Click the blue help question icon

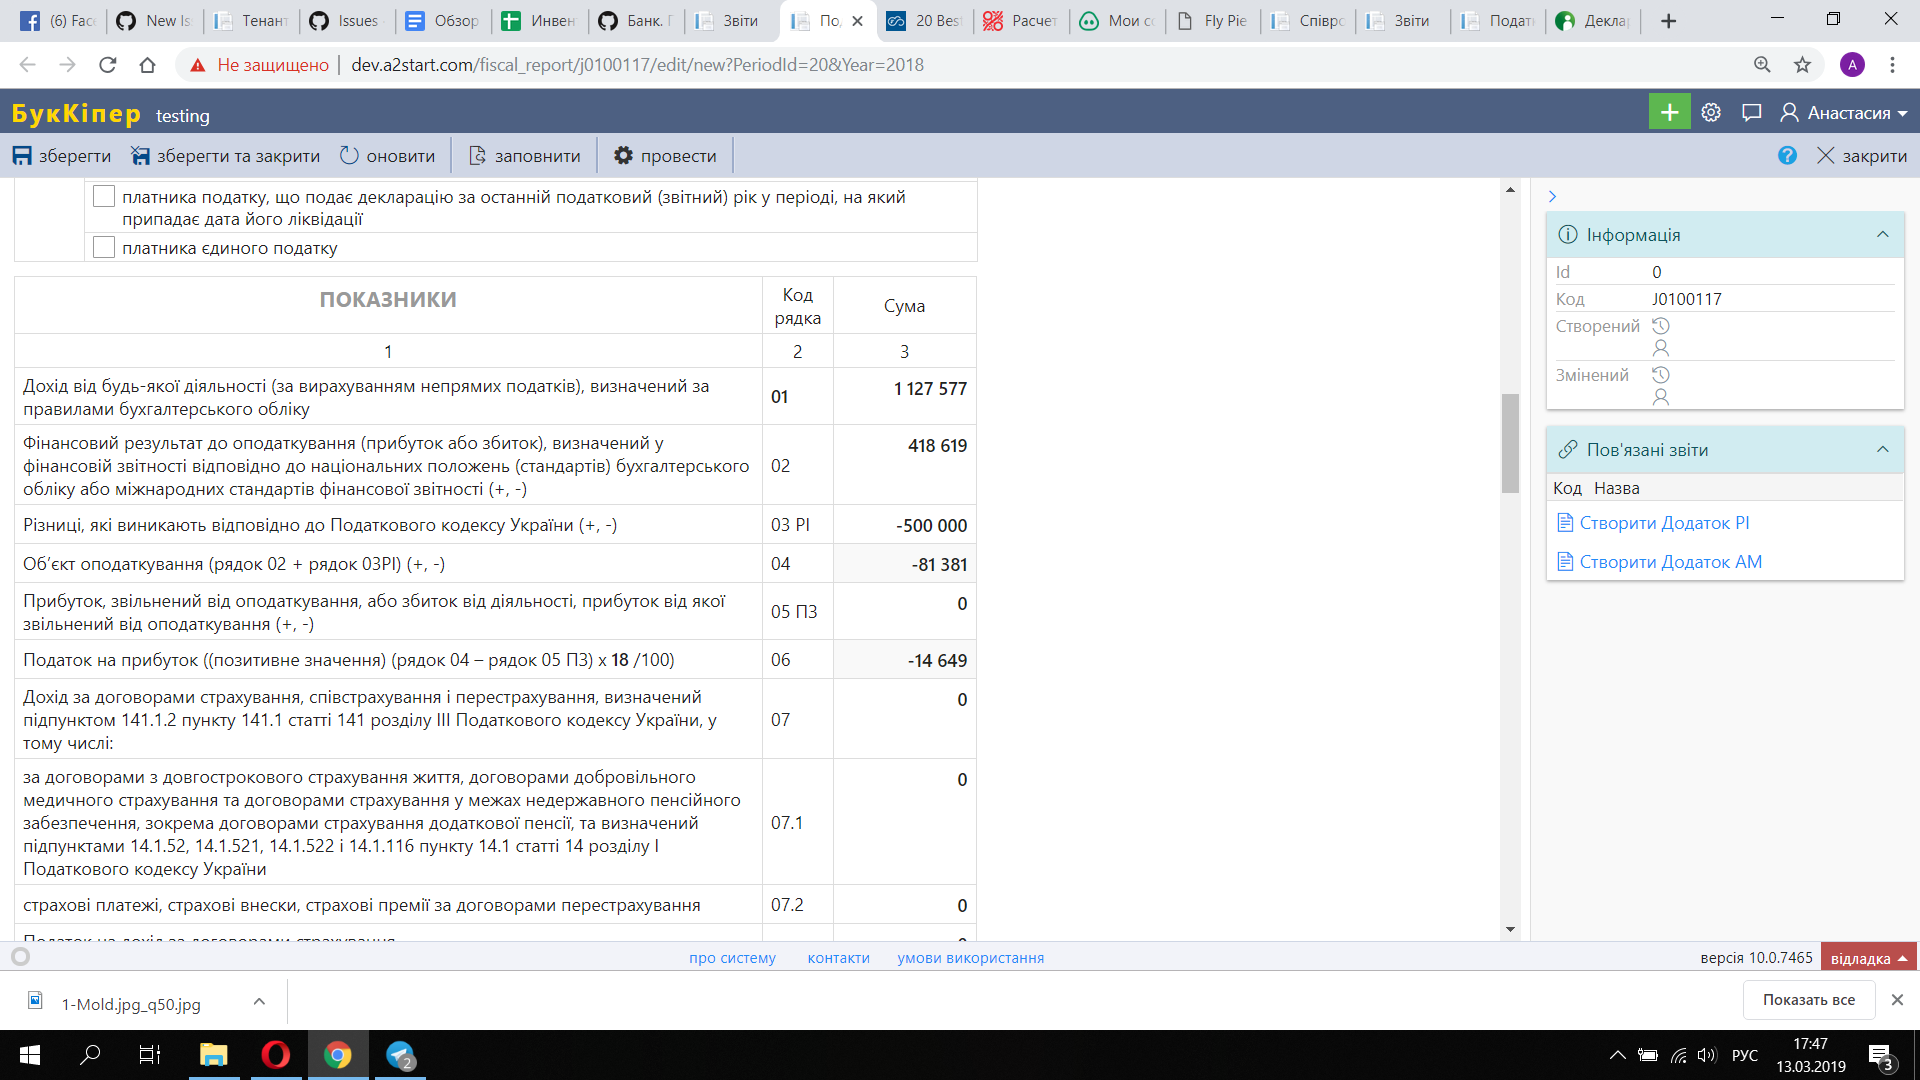click(1787, 155)
